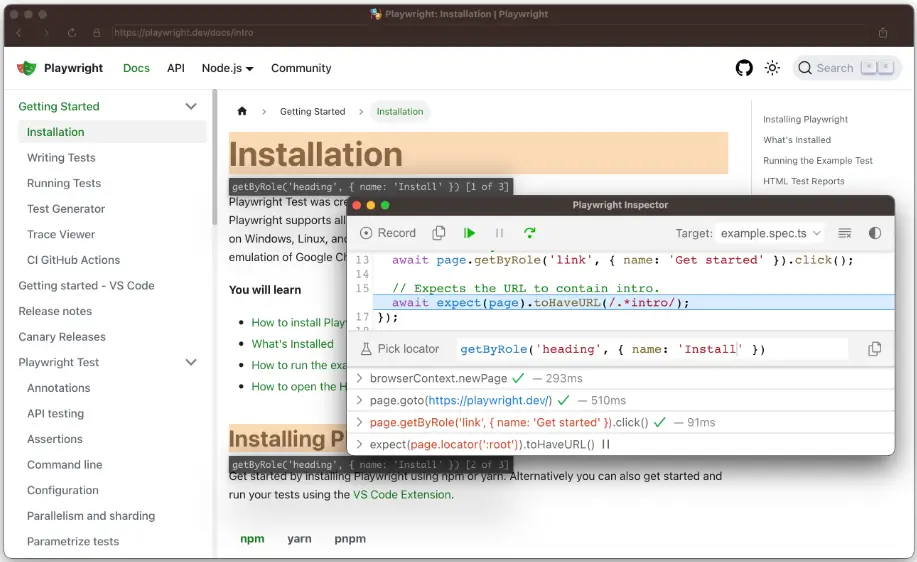Click the clear log icon in Inspector
Viewport: 917px width, 562px height.
[845, 233]
